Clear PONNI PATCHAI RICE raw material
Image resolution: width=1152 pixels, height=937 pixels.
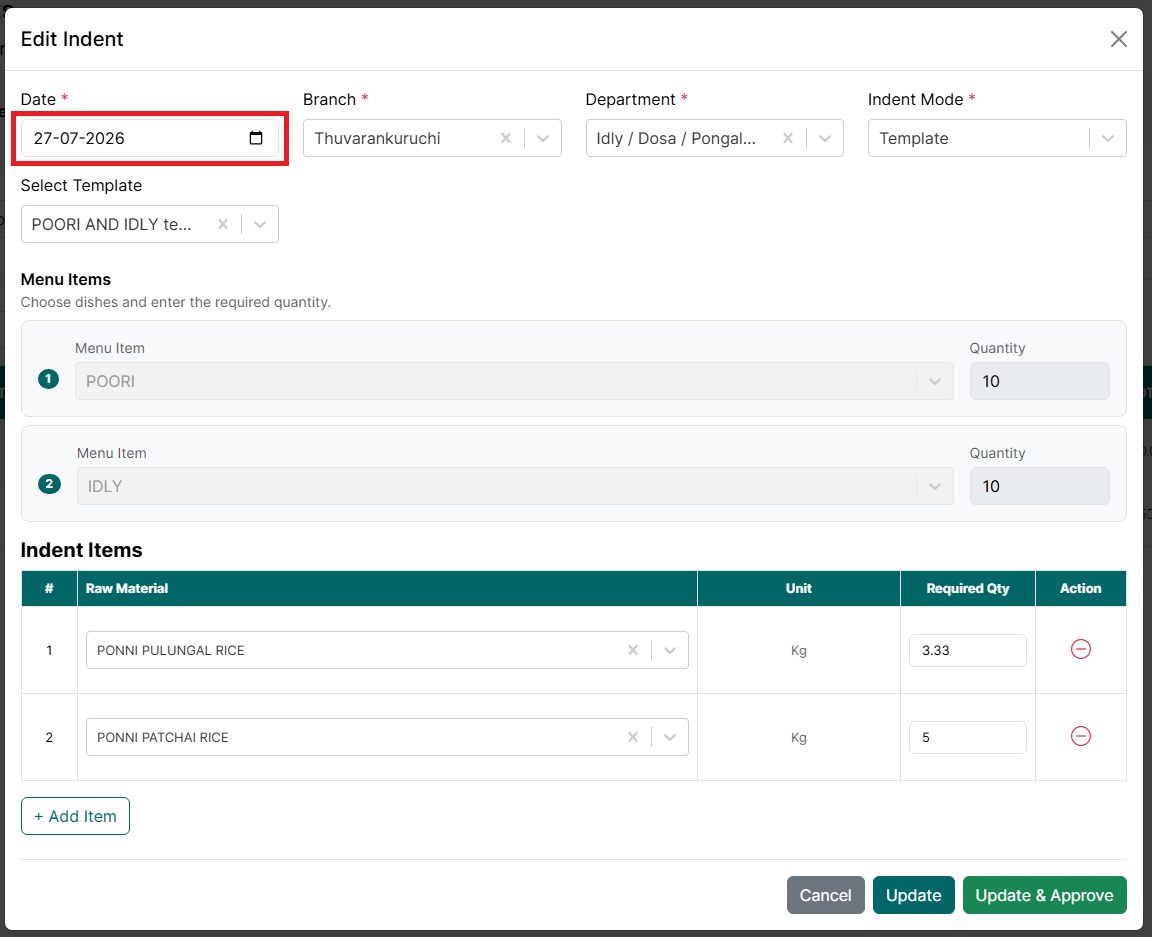click(x=633, y=737)
